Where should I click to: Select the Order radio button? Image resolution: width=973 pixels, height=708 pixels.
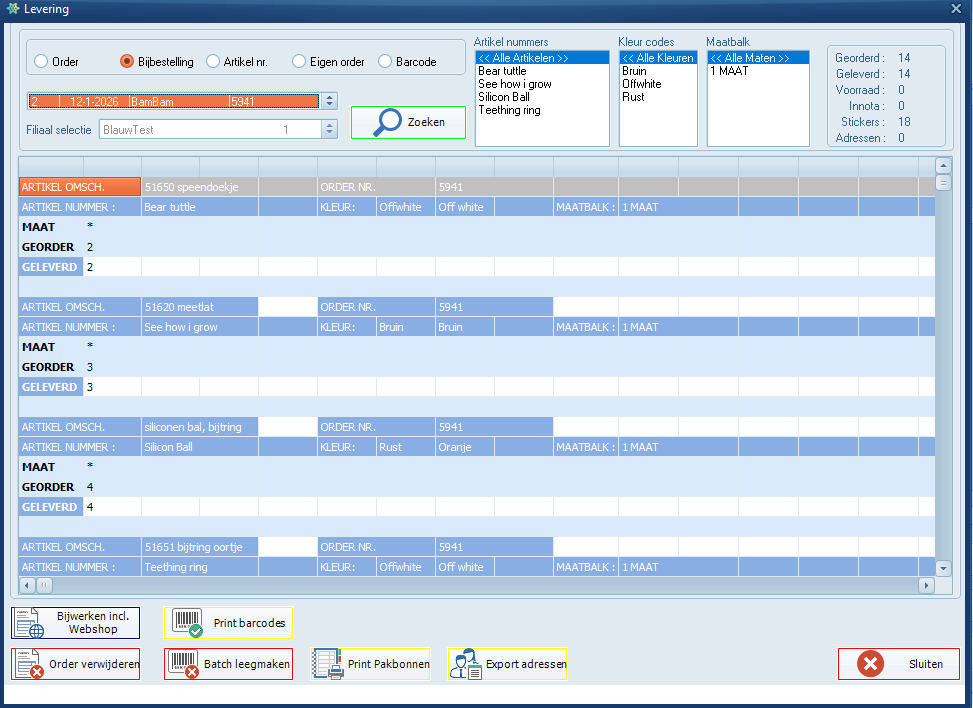[x=41, y=62]
